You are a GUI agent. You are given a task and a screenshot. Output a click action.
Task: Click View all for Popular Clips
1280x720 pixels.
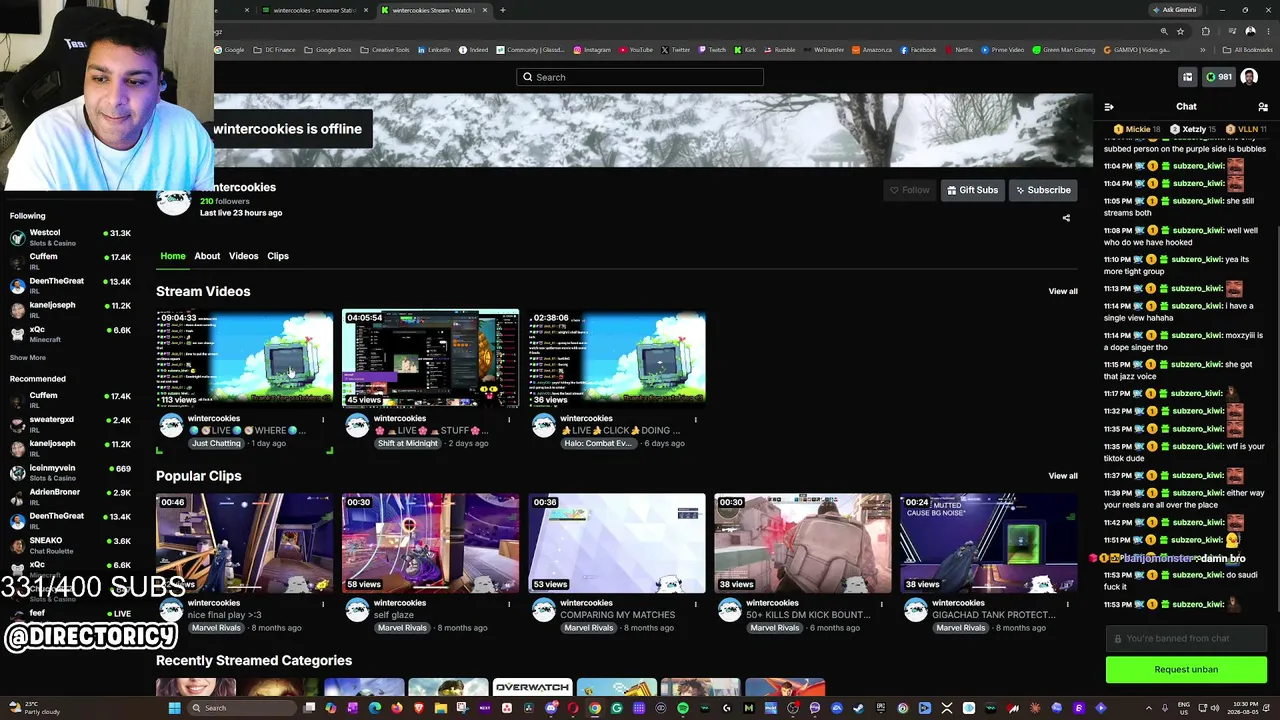(1063, 476)
